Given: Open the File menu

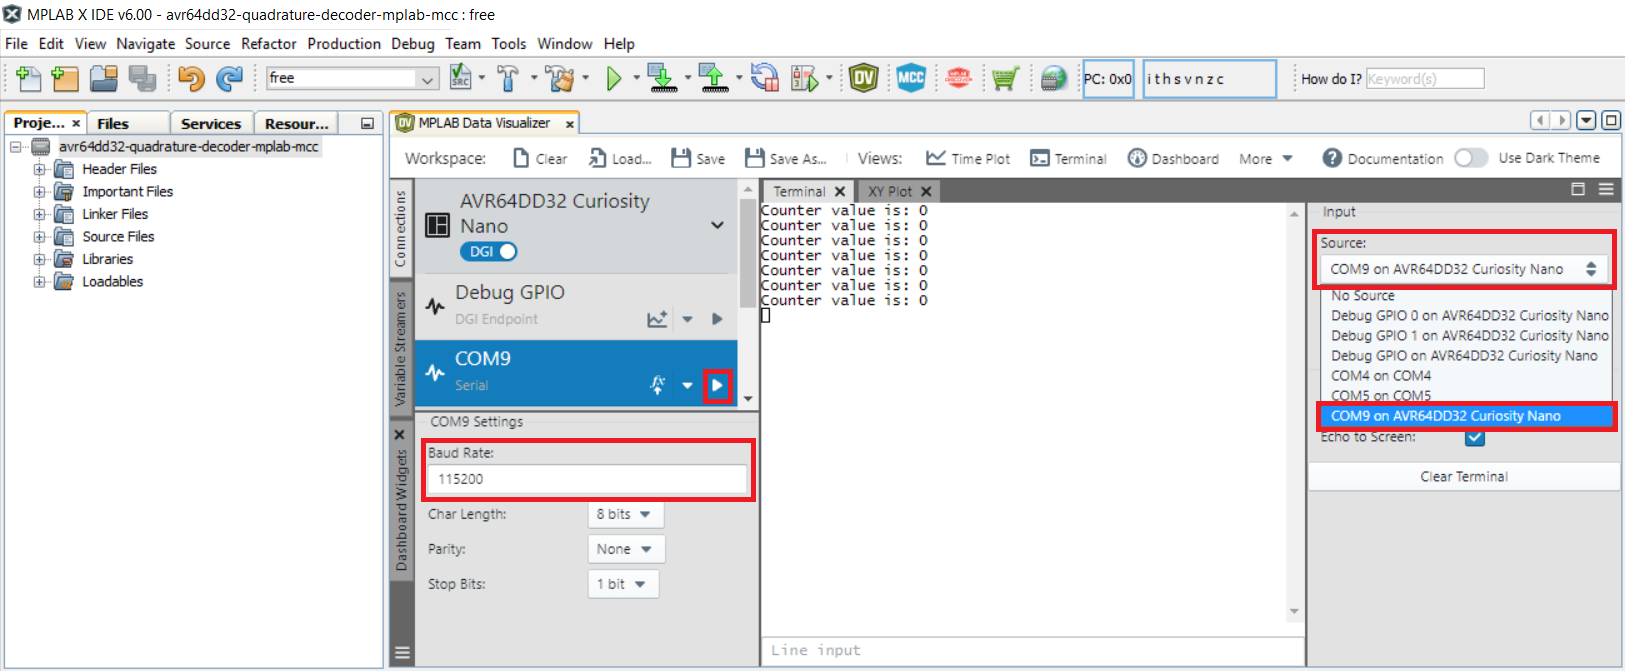Looking at the screenshot, I should coord(16,44).
